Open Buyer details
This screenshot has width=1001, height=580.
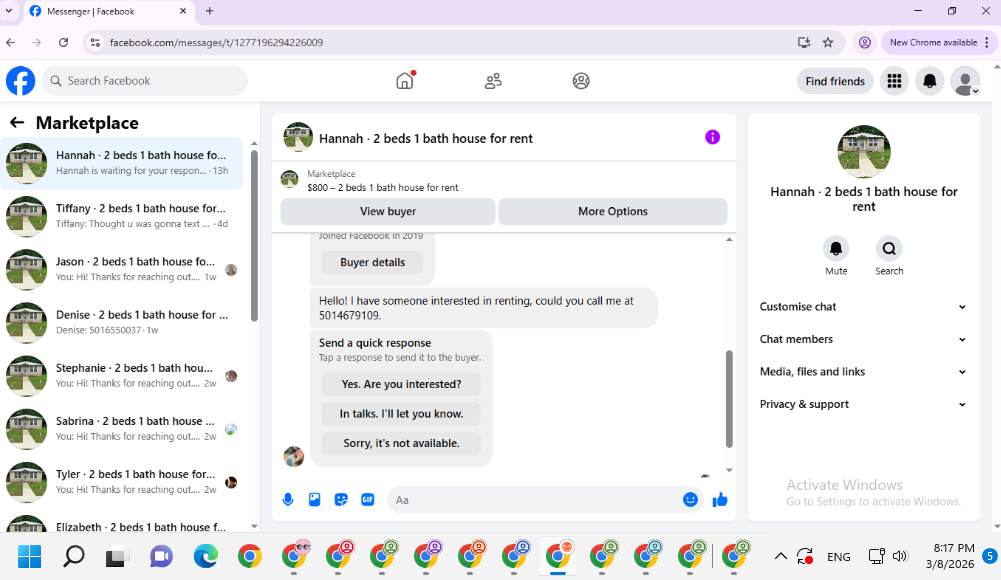pyautogui.click(x=372, y=262)
